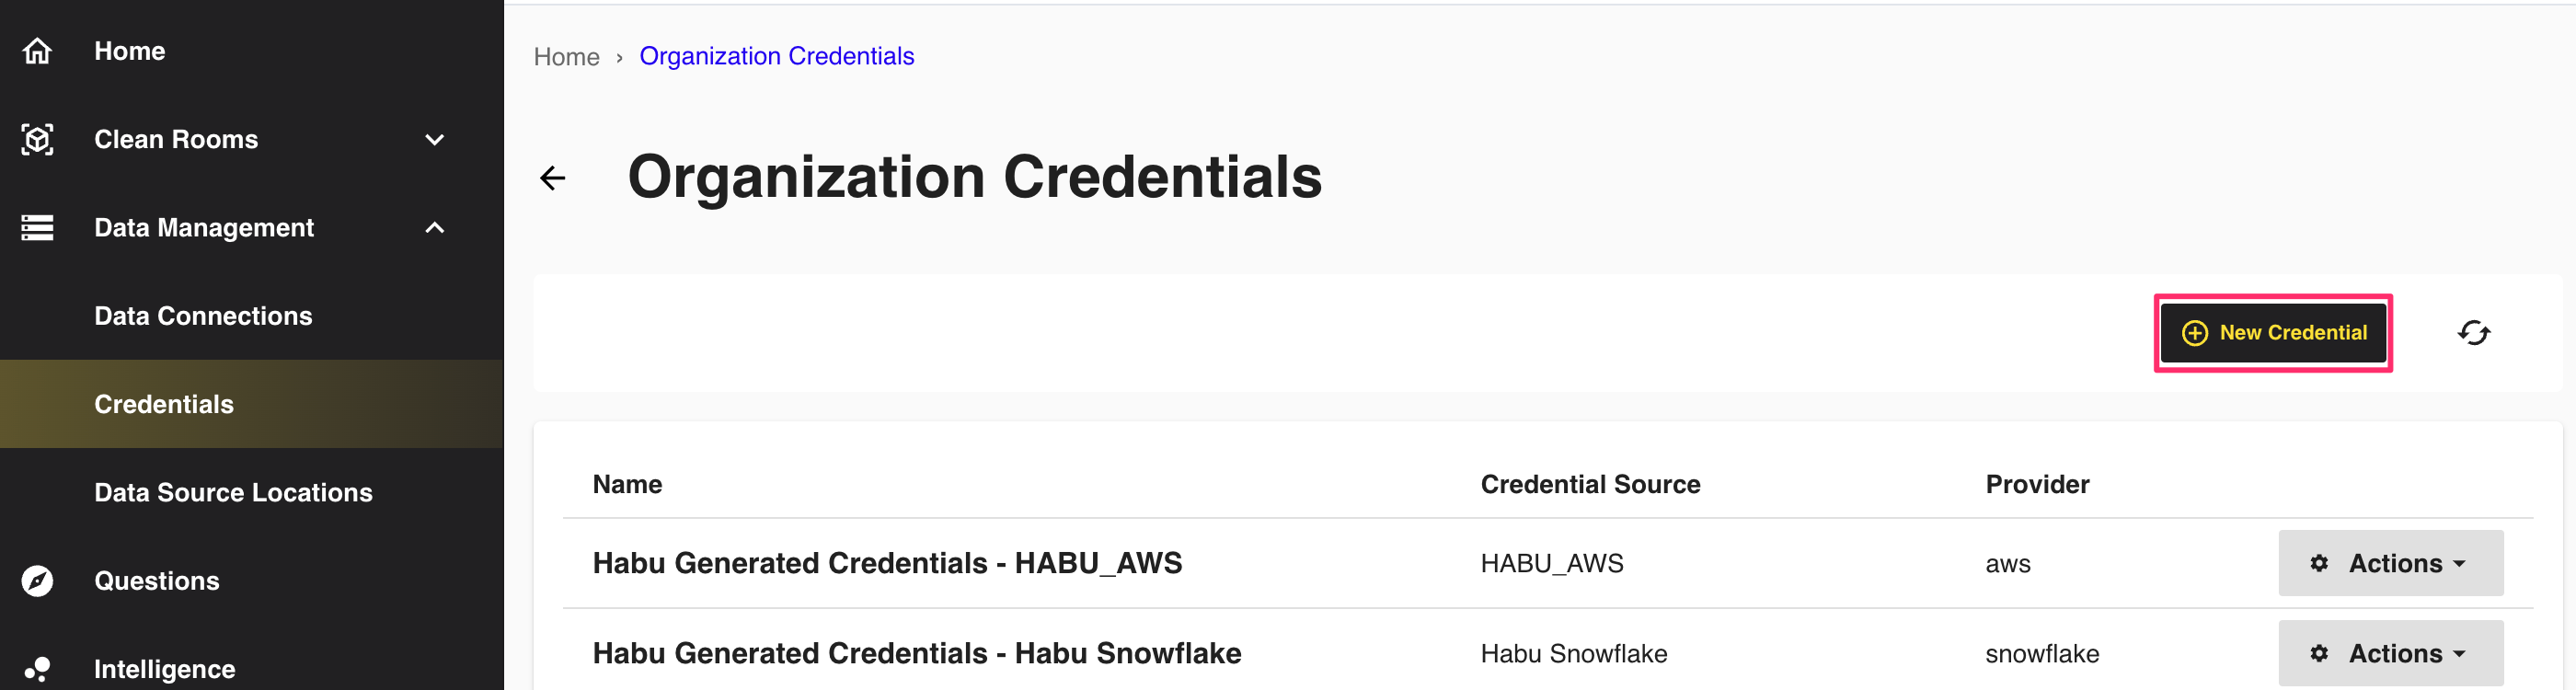The height and width of the screenshot is (690, 2576).
Task: Open Actions dropdown for Habu Snowflake credential
Action: (x=2390, y=653)
